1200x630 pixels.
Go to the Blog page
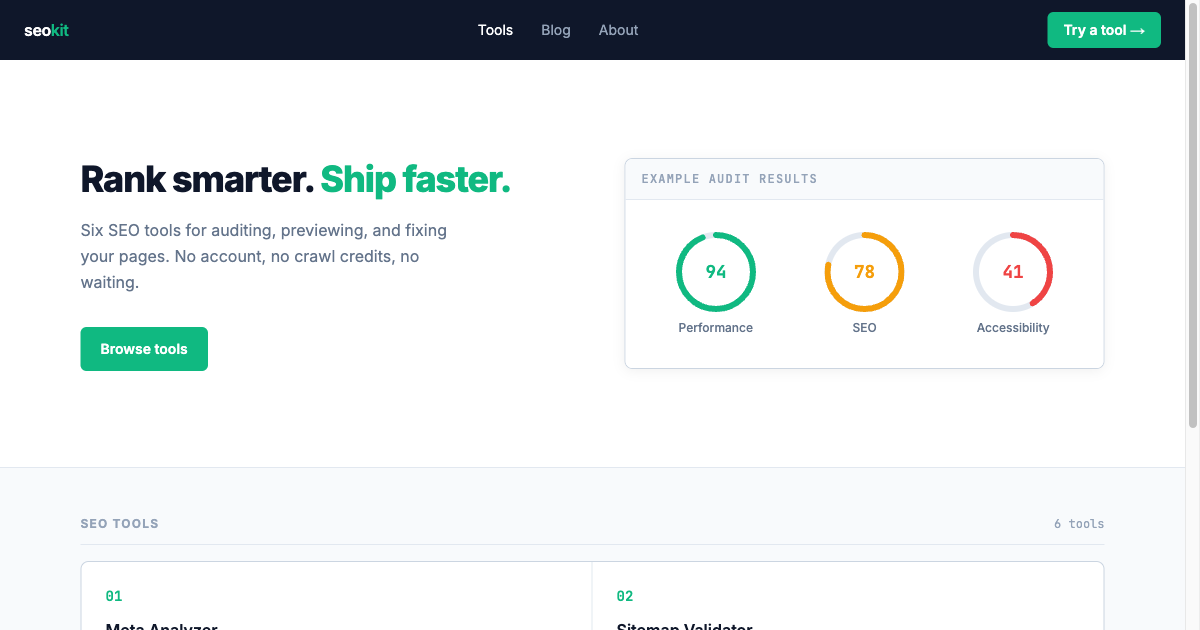pyautogui.click(x=556, y=30)
